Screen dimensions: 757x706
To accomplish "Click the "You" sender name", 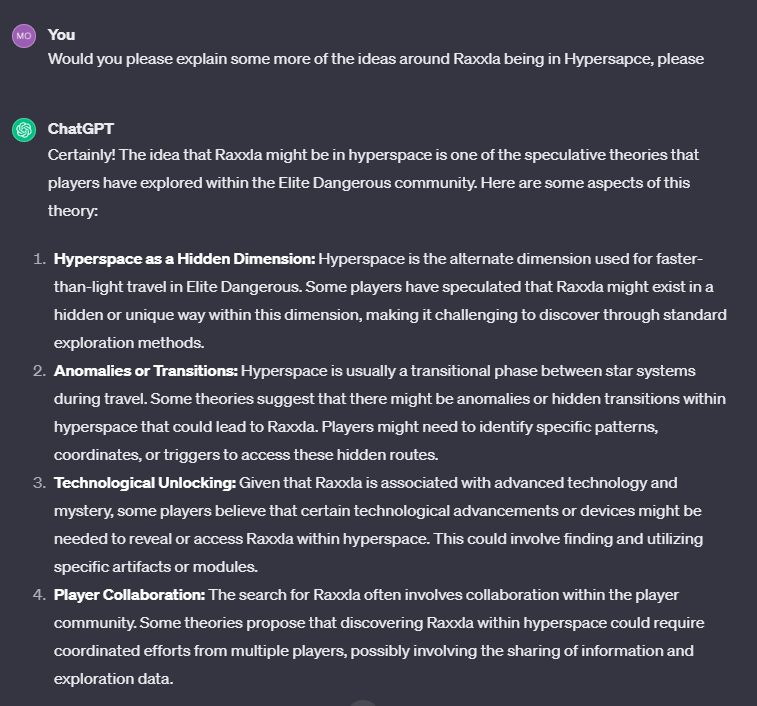I will 61,35.
